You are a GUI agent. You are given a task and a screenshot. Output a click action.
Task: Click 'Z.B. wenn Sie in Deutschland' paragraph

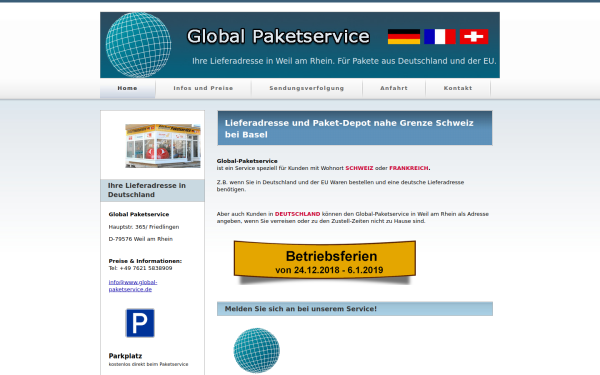[340, 186]
